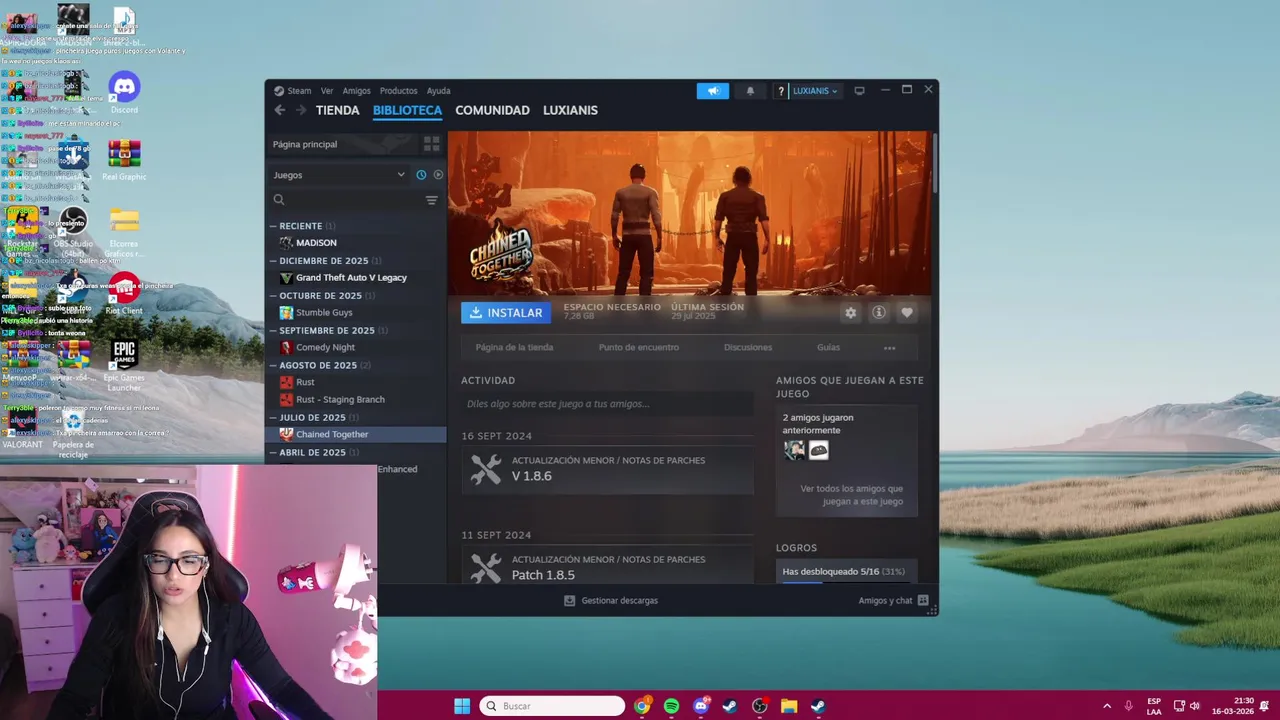The height and width of the screenshot is (720, 1280).
Task: Select Comedy Night in the library
Action: point(325,348)
